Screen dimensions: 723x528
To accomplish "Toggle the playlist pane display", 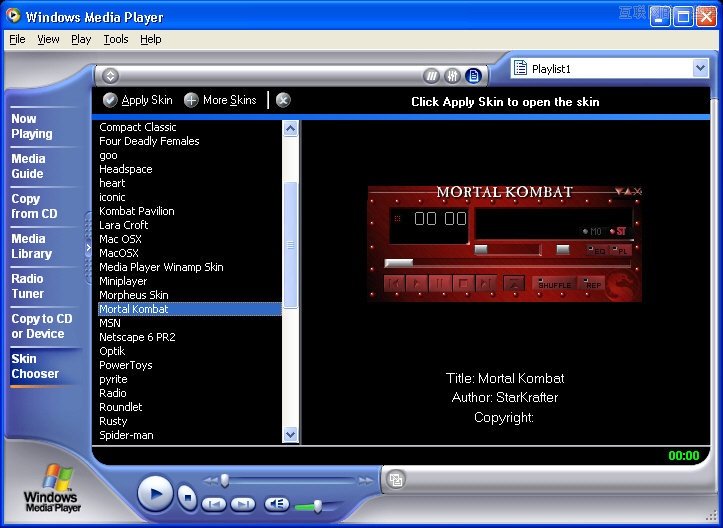I will click(x=473, y=76).
